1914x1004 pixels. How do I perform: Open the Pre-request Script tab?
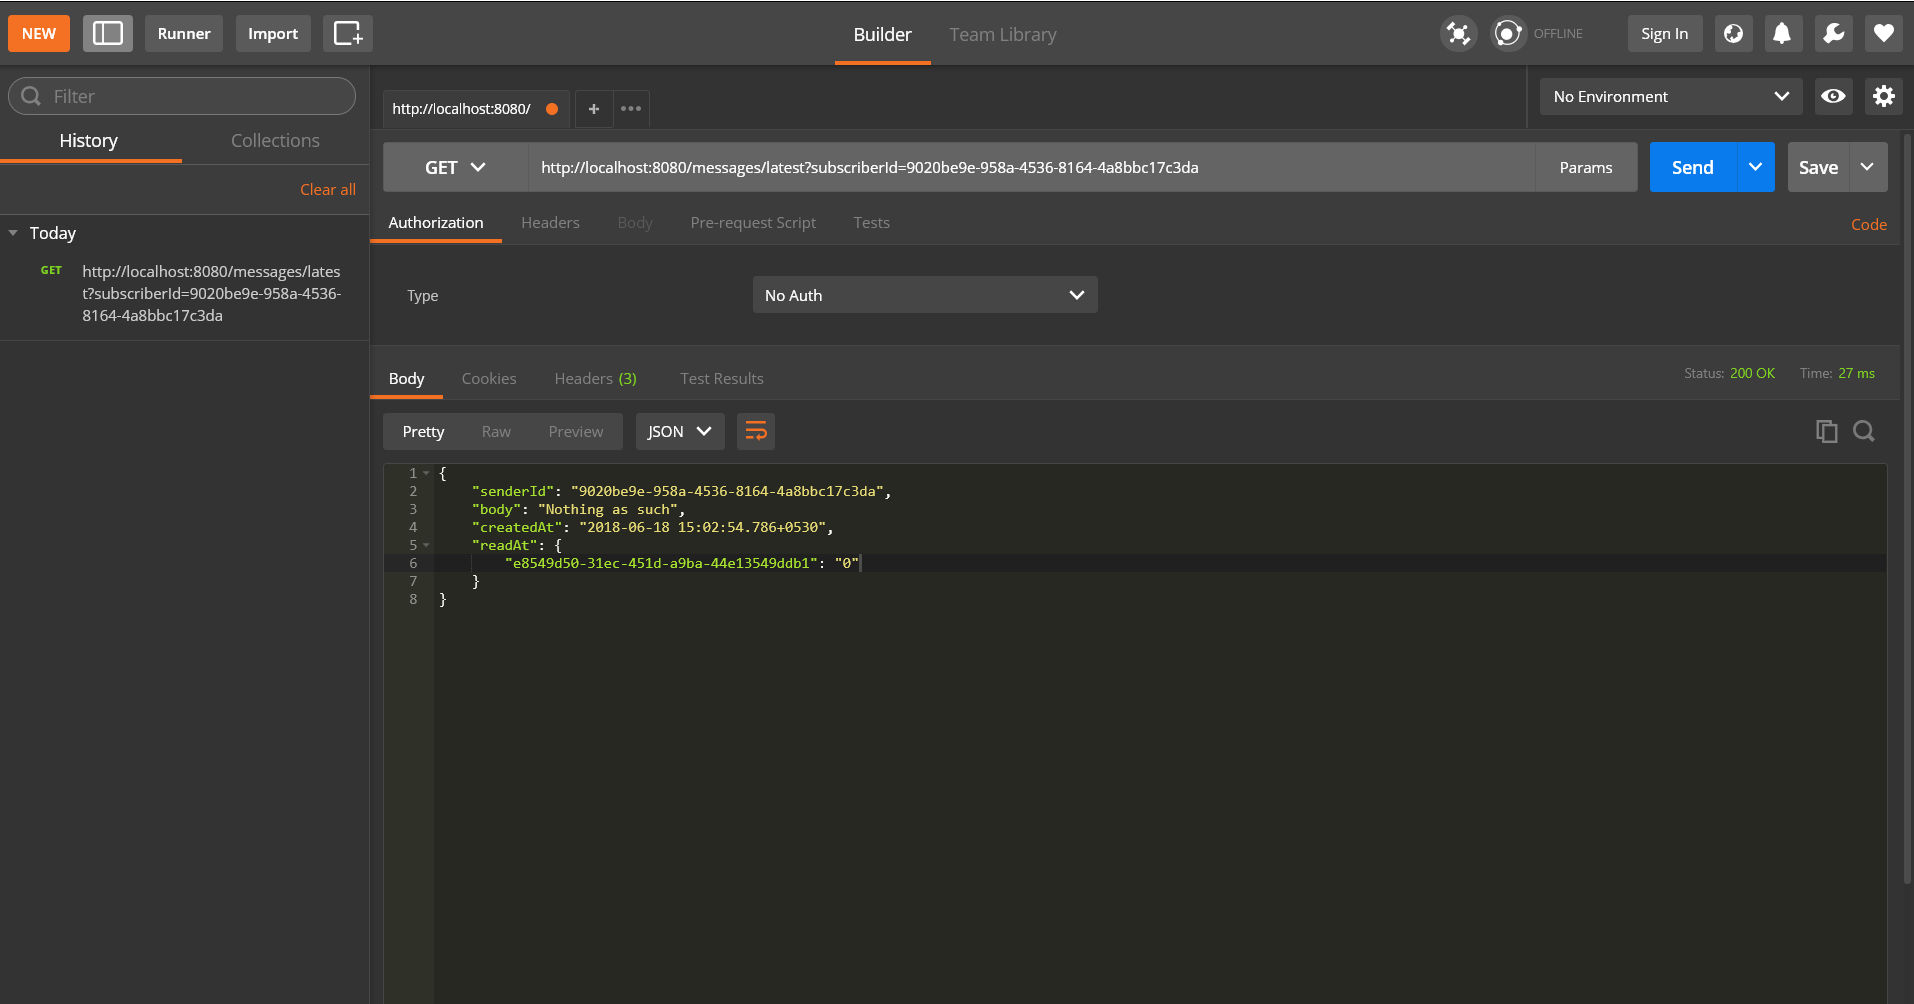click(753, 222)
